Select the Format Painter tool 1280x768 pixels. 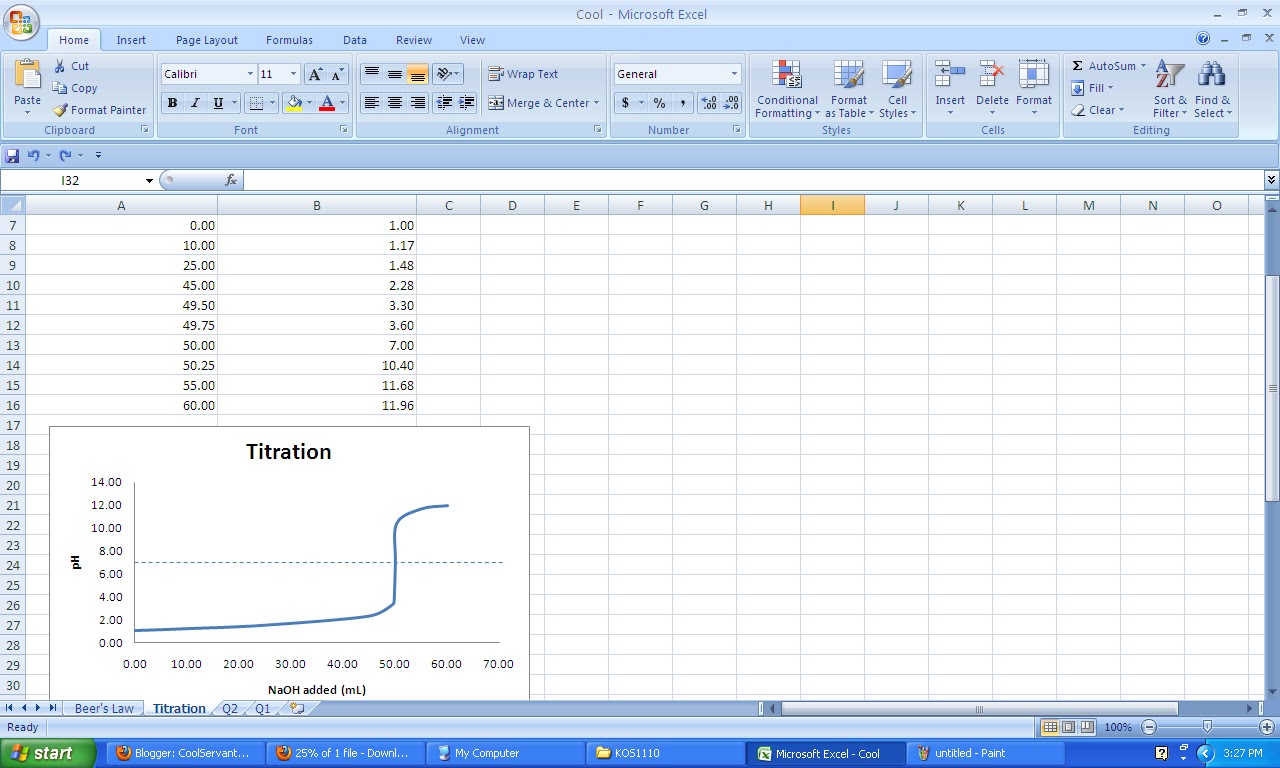click(100, 110)
